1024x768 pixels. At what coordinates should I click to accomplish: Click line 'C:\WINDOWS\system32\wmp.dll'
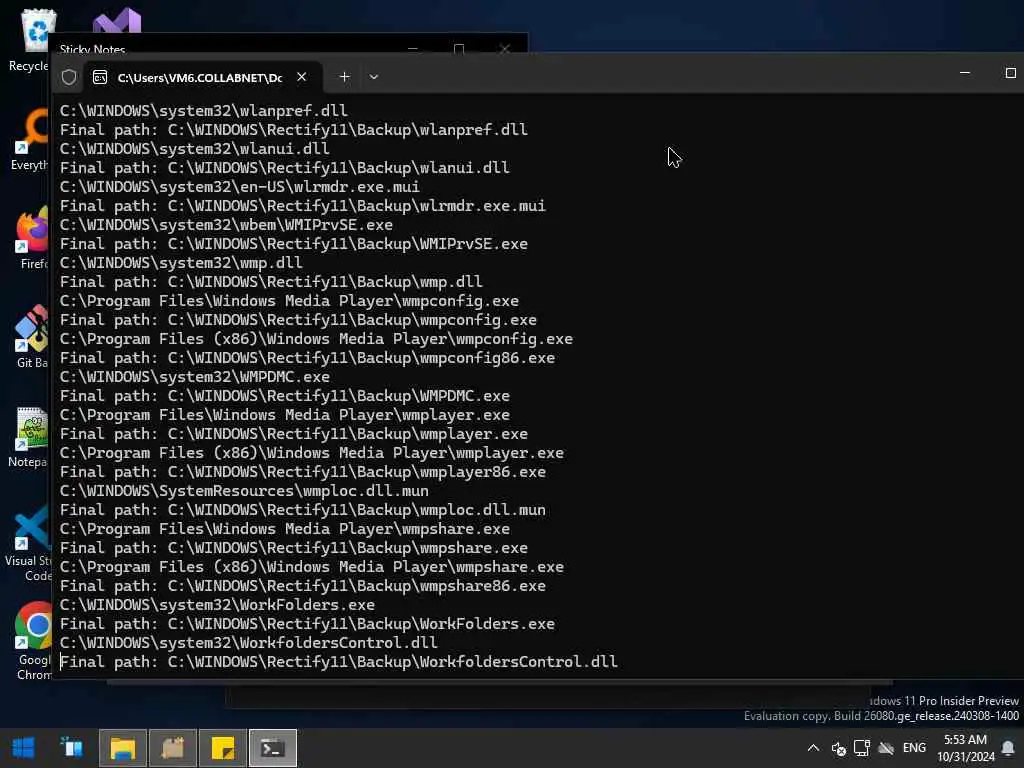tap(181, 263)
